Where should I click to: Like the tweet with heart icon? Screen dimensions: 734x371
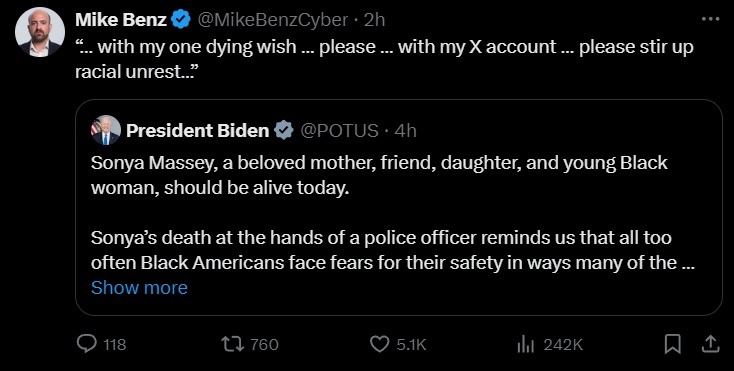(379, 345)
